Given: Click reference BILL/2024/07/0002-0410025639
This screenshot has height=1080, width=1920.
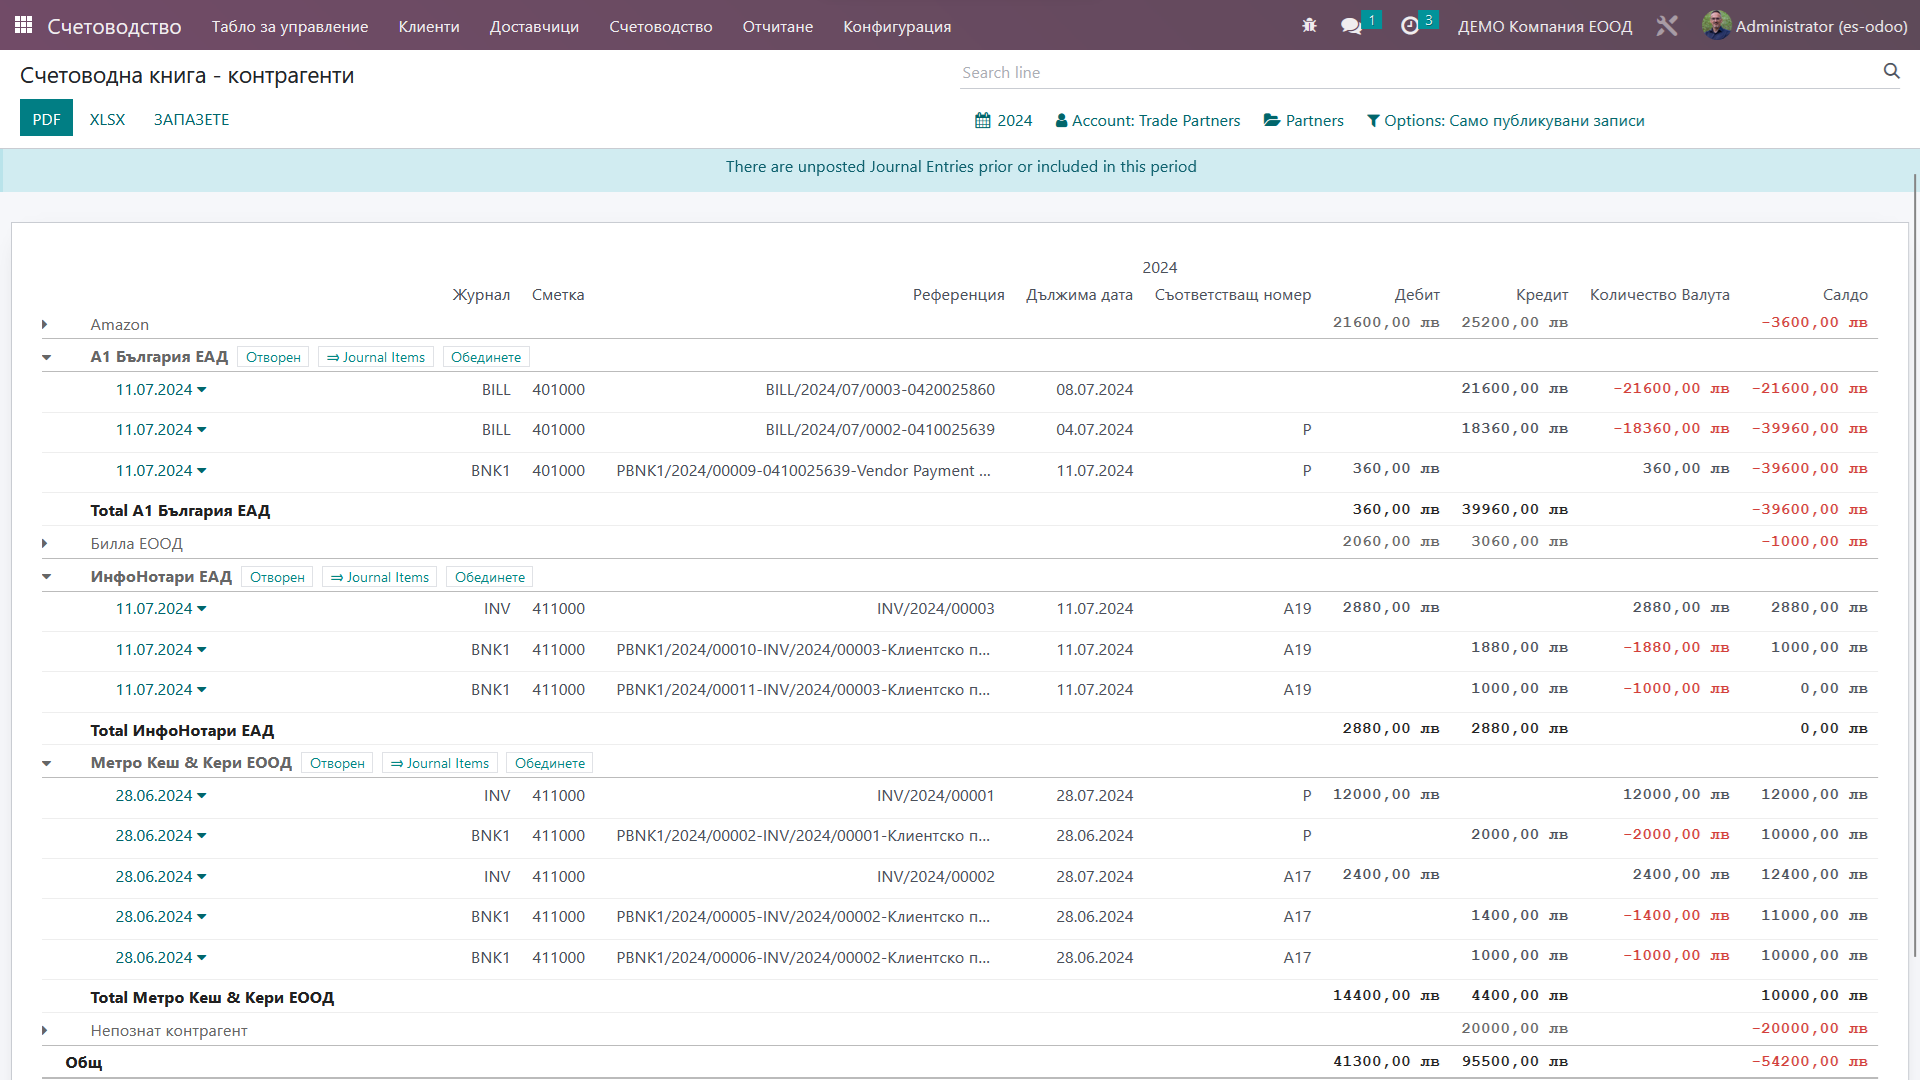Looking at the screenshot, I should pos(880,430).
